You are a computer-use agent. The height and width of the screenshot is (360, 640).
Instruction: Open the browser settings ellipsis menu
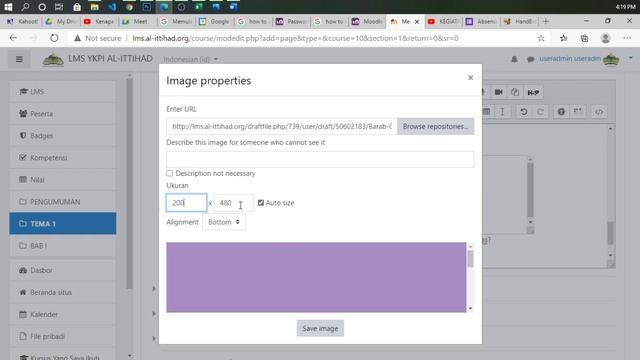pyautogui.click(x=627, y=38)
